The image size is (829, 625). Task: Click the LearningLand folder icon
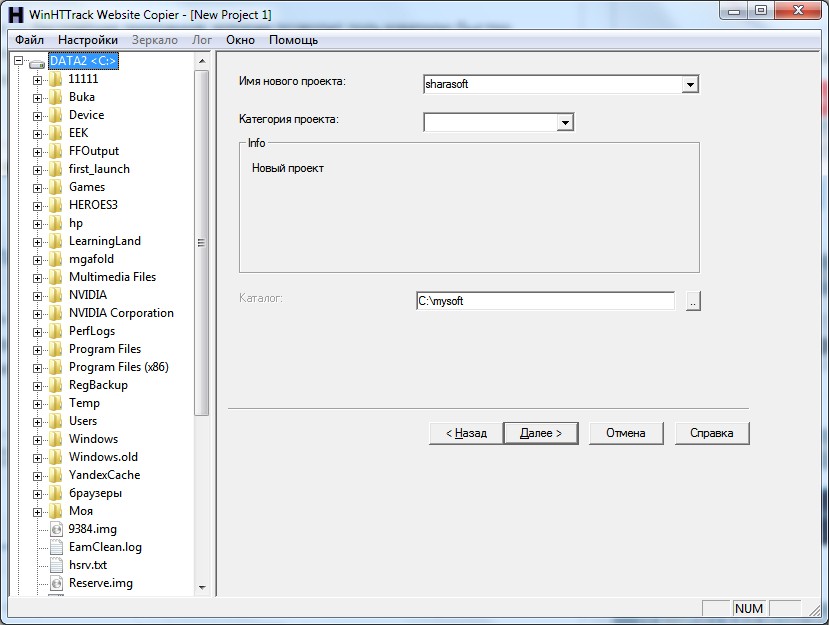pos(56,241)
